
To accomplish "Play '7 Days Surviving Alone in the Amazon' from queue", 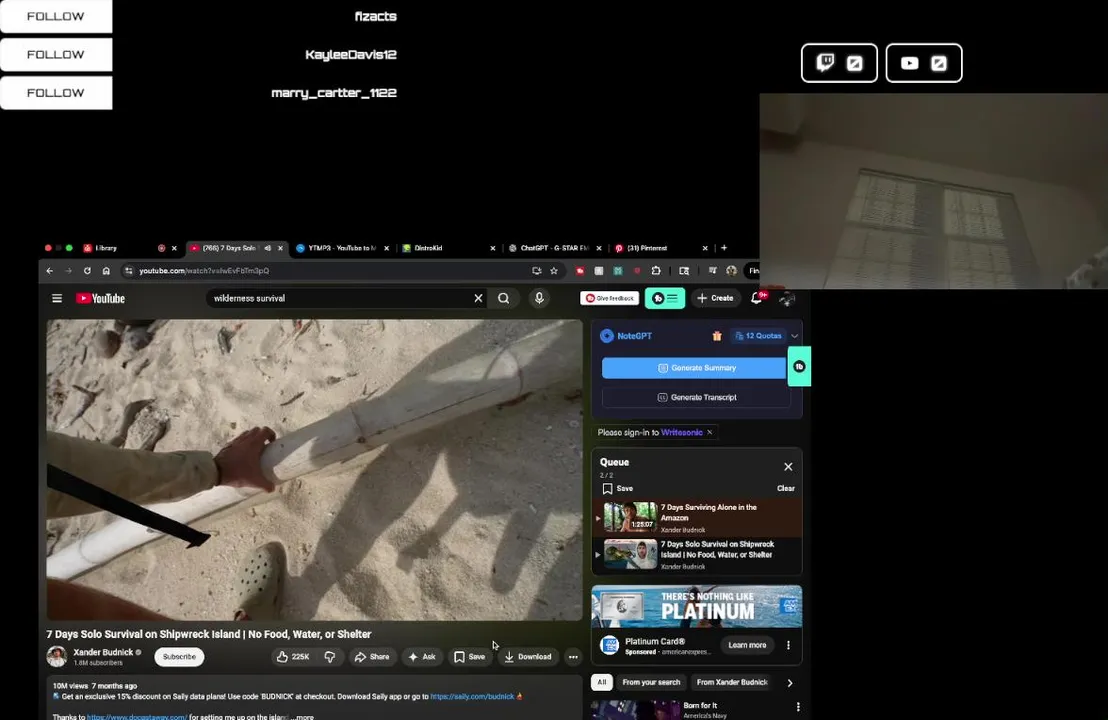I will 696,517.
